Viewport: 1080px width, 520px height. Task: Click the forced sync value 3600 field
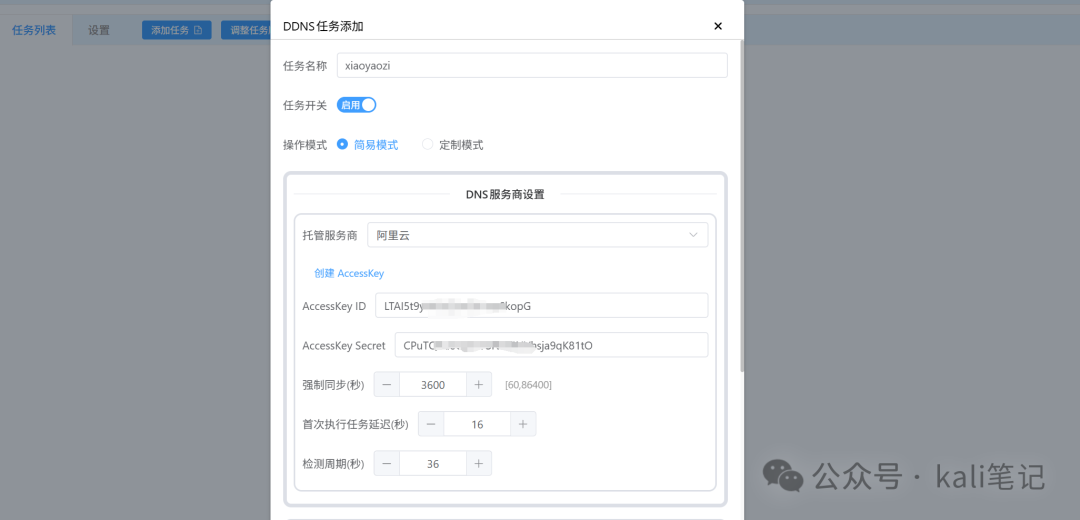(x=433, y=385)
